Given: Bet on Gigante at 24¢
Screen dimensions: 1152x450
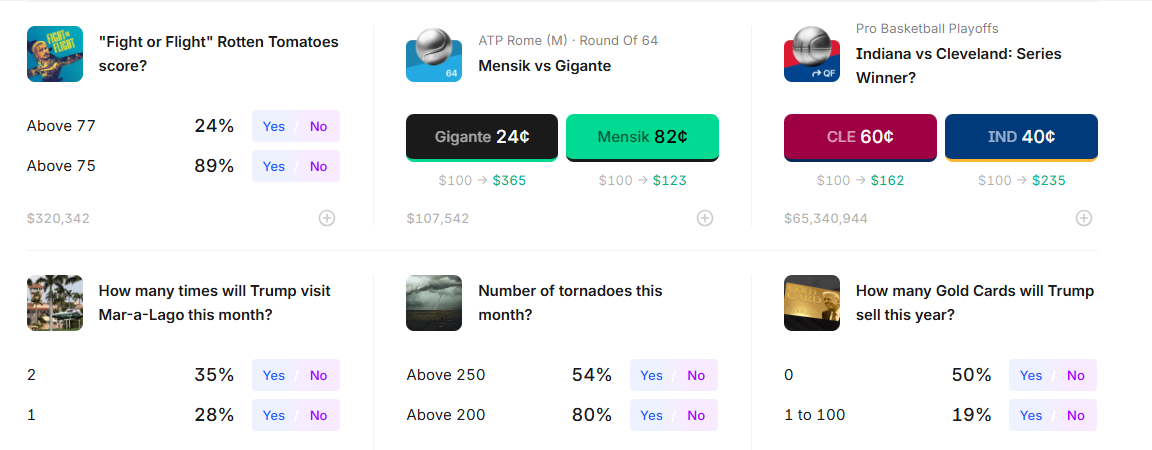Looking at the screenshot, I should [x=482, y=137].
